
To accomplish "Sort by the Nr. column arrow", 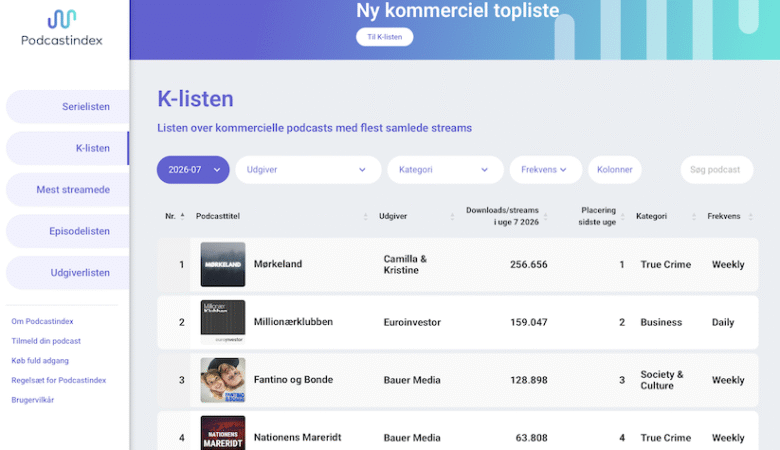I will coord(182,216).
